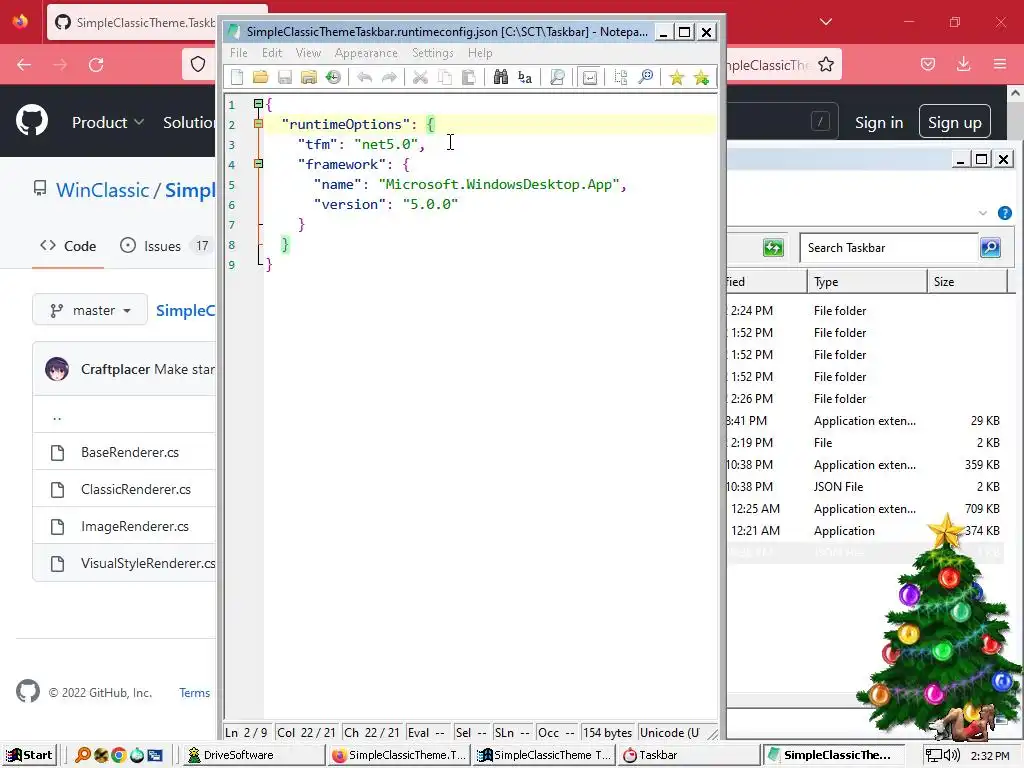This screenshot has height=768, width=1024.
Task: Click "Microsoft.WindowsDesktop.App" value on line 5
Action: [x=499, y=184]
